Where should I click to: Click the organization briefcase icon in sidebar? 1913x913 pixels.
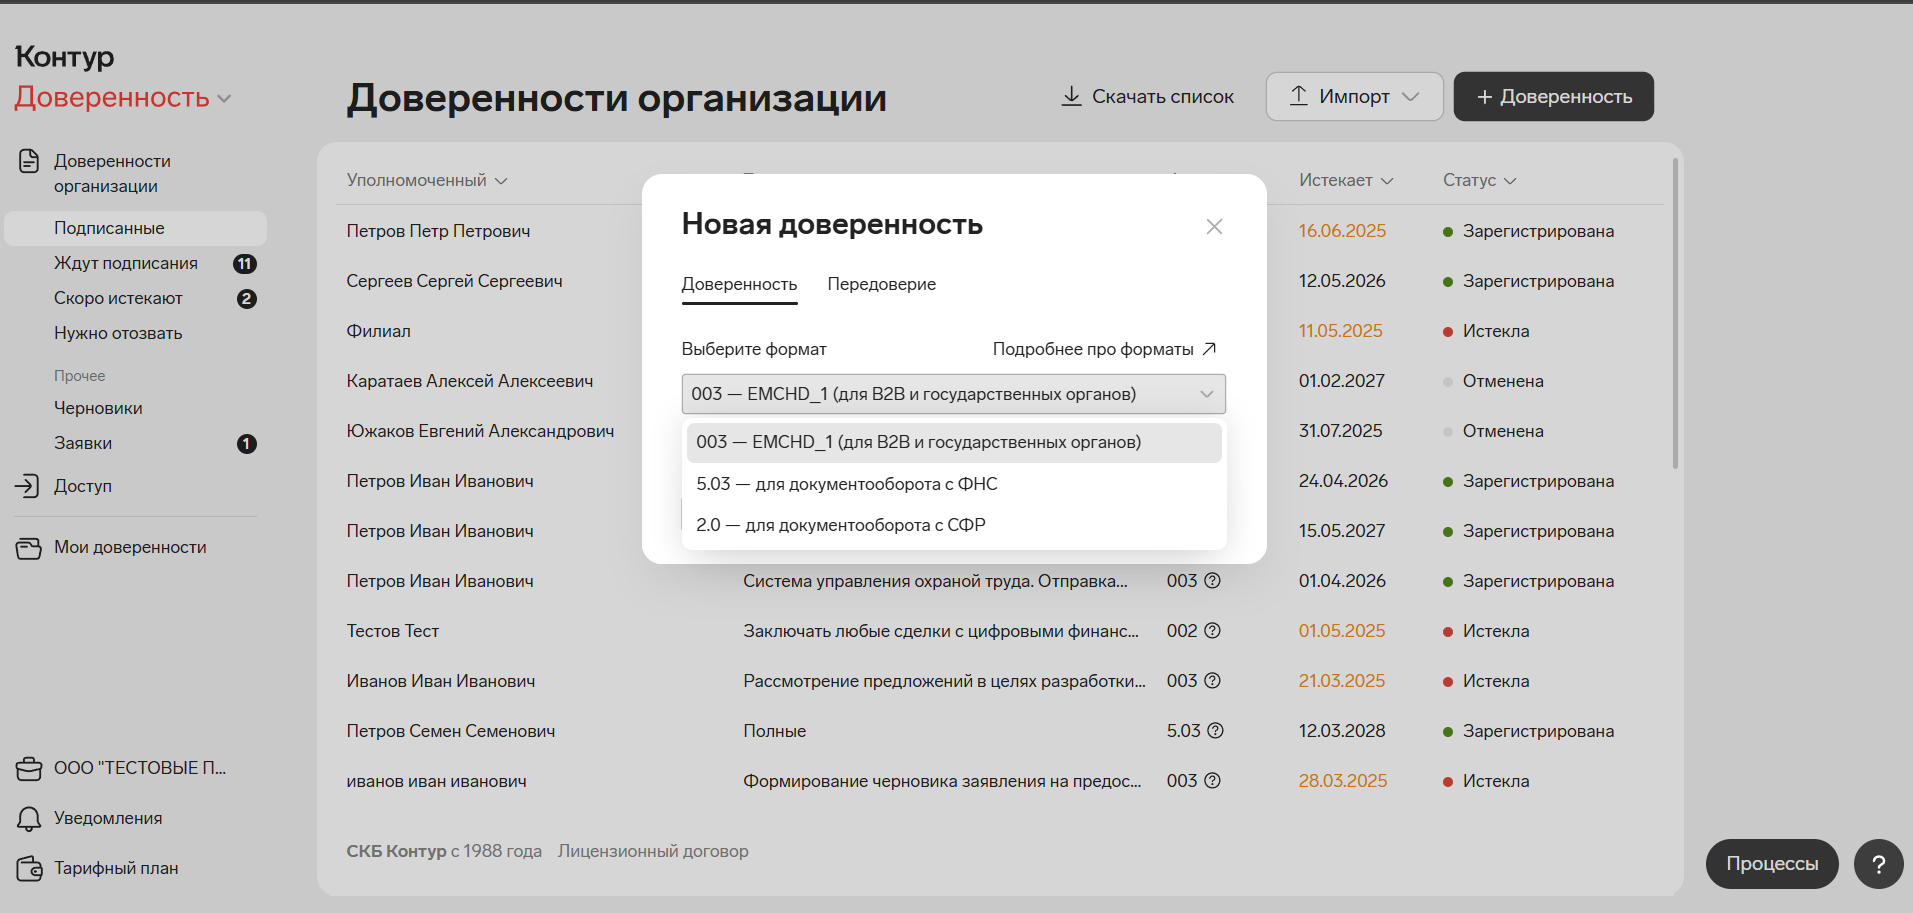pyautogui.click(x=29, y=768)
